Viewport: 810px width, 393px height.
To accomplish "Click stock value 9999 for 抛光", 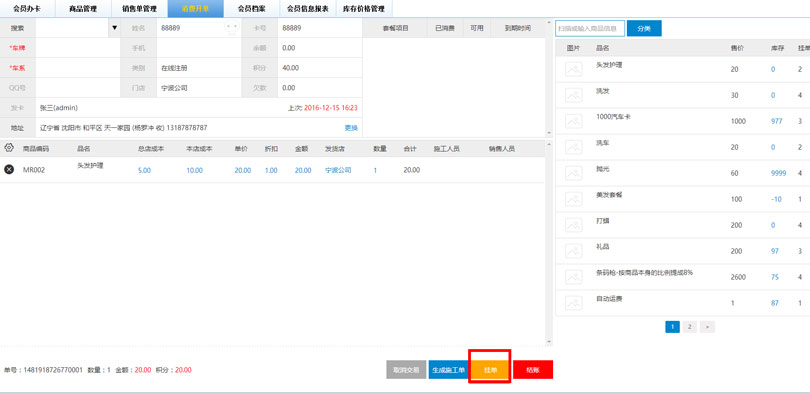I will [x=778, y=173].
